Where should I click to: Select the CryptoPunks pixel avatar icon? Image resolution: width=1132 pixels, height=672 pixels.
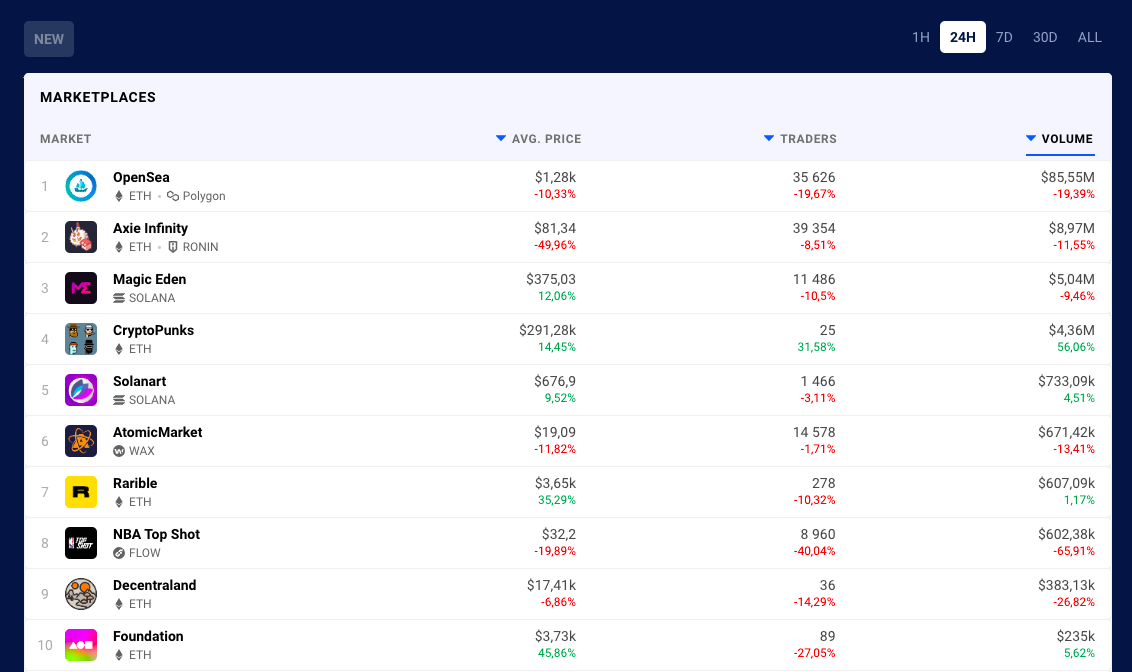[81, 339]
